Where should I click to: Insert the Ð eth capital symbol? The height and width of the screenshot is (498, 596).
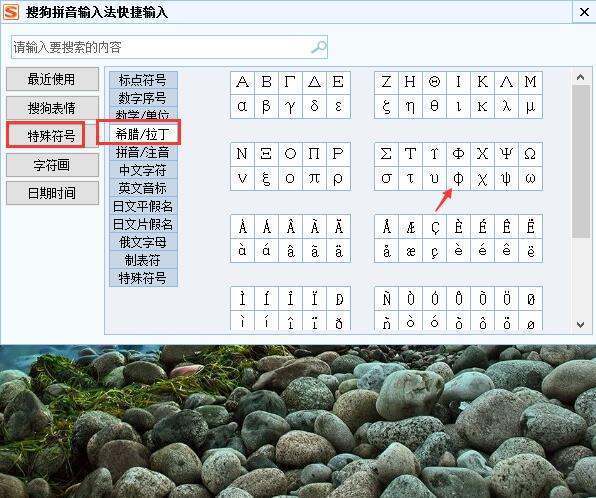point(338,299)
